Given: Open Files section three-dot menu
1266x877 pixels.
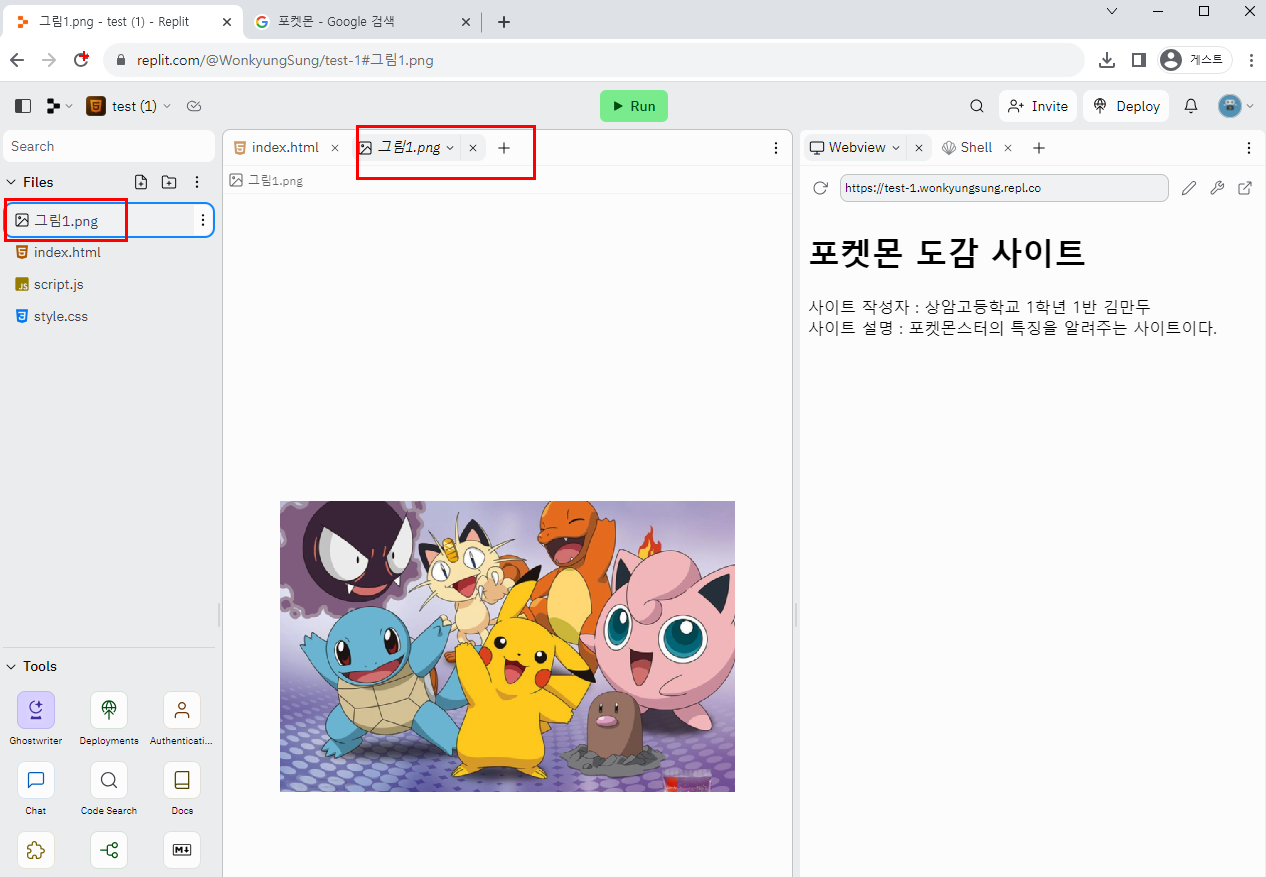Looking at the screenshot, I should pos(197,182).
